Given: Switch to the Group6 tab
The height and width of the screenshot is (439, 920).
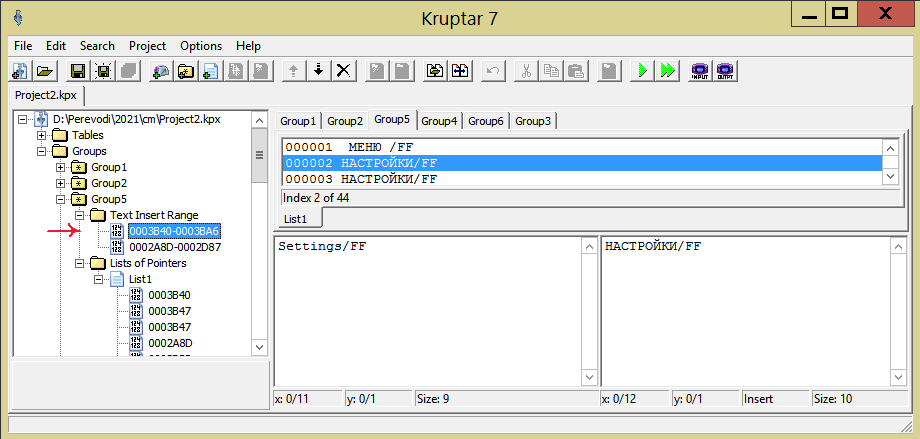Looking at the screenshot, I should [486, 121].
